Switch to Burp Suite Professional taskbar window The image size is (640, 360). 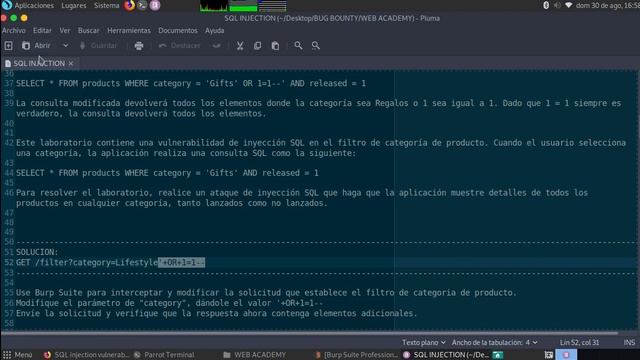click(x=356, y=355)
